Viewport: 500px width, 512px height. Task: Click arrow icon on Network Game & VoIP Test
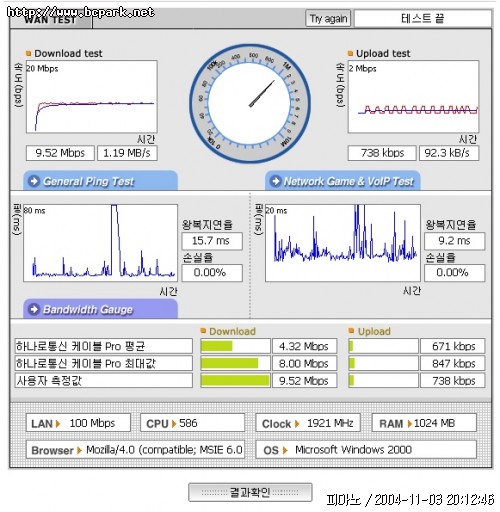[x=276, y=181]
